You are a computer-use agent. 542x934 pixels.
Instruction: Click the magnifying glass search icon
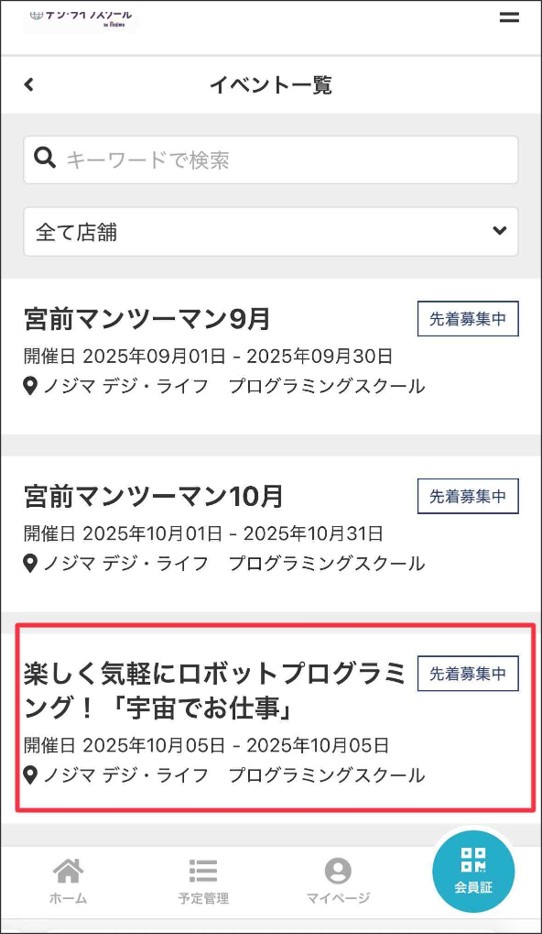pos(45,158)
